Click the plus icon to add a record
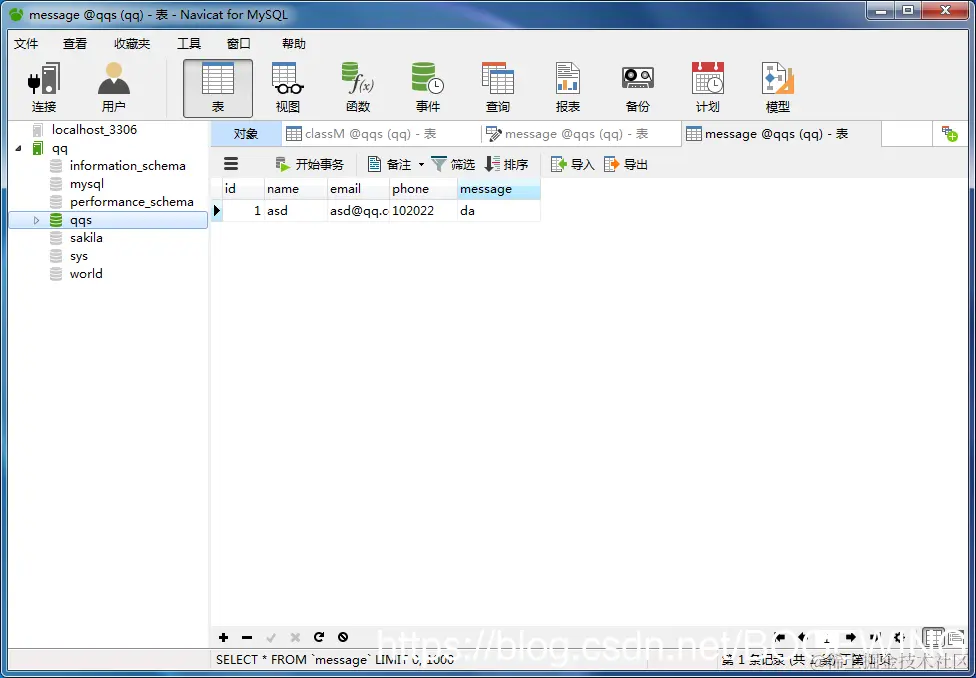The width and height of the screenshot is (976, 678). (x=223, y=637)
